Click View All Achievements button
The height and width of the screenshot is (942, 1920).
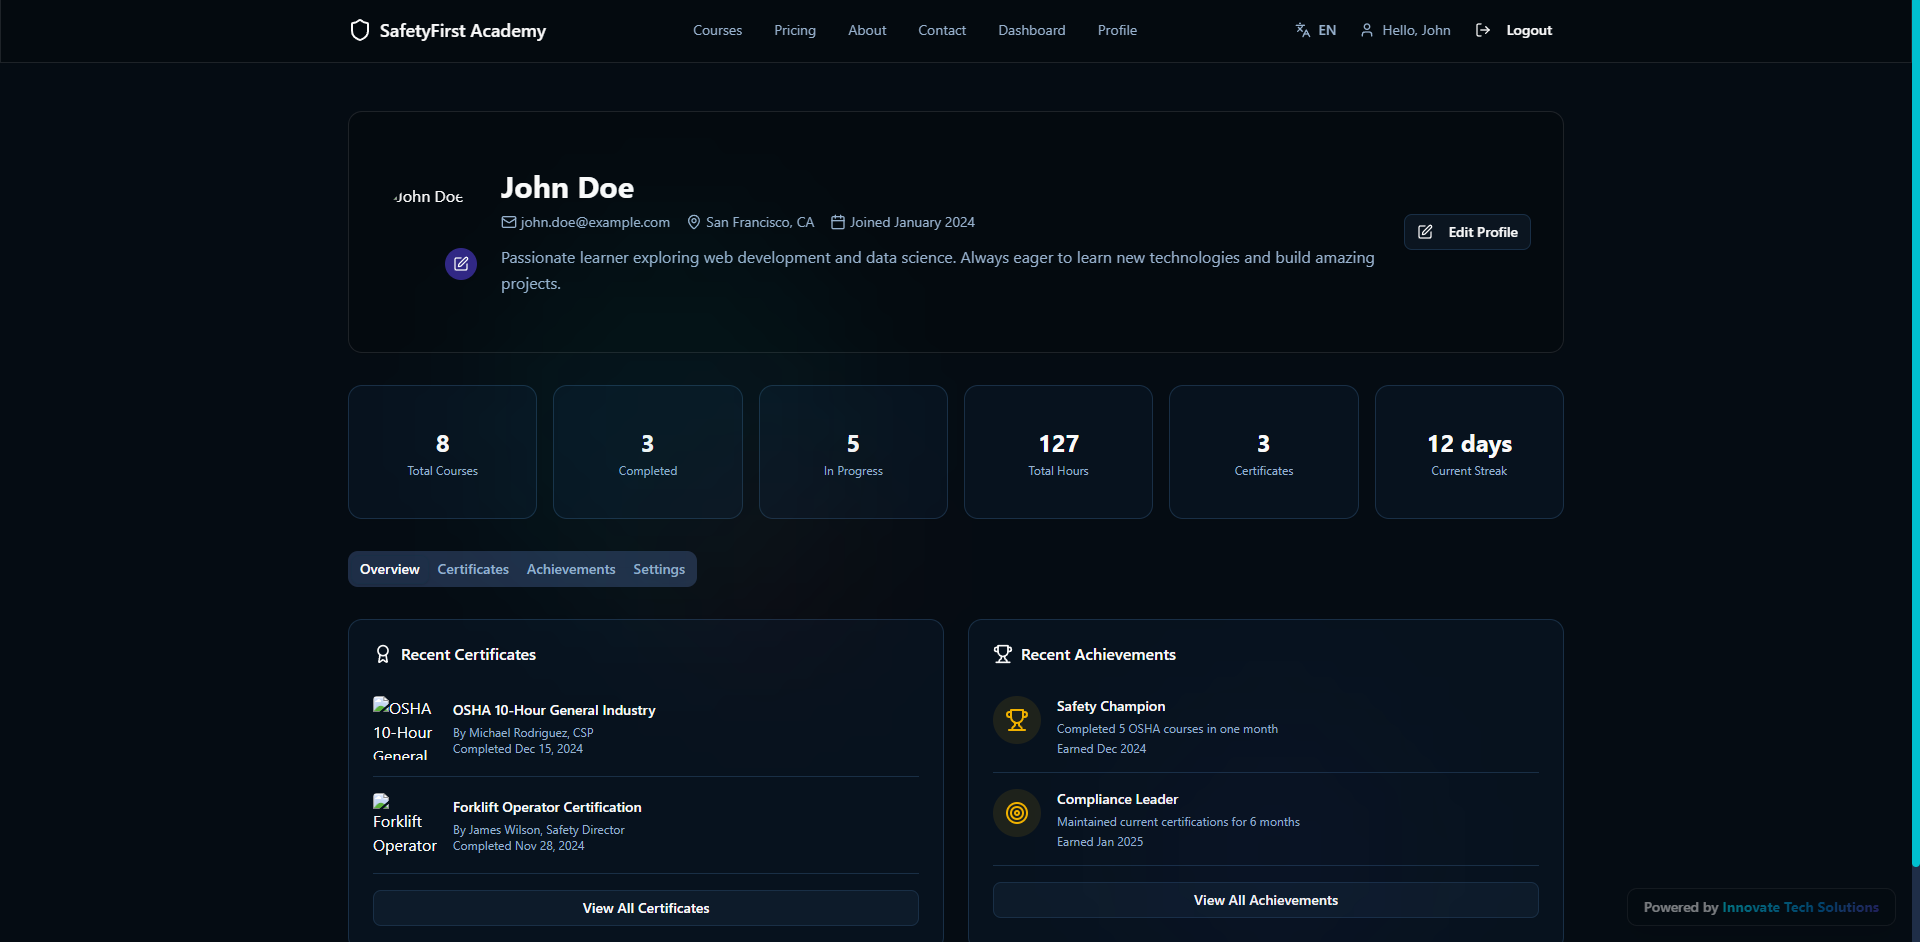point(1265,900)
